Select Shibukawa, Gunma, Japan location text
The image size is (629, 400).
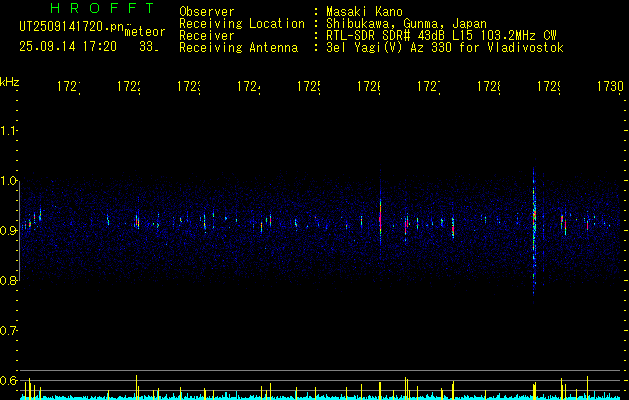(406, 23)
